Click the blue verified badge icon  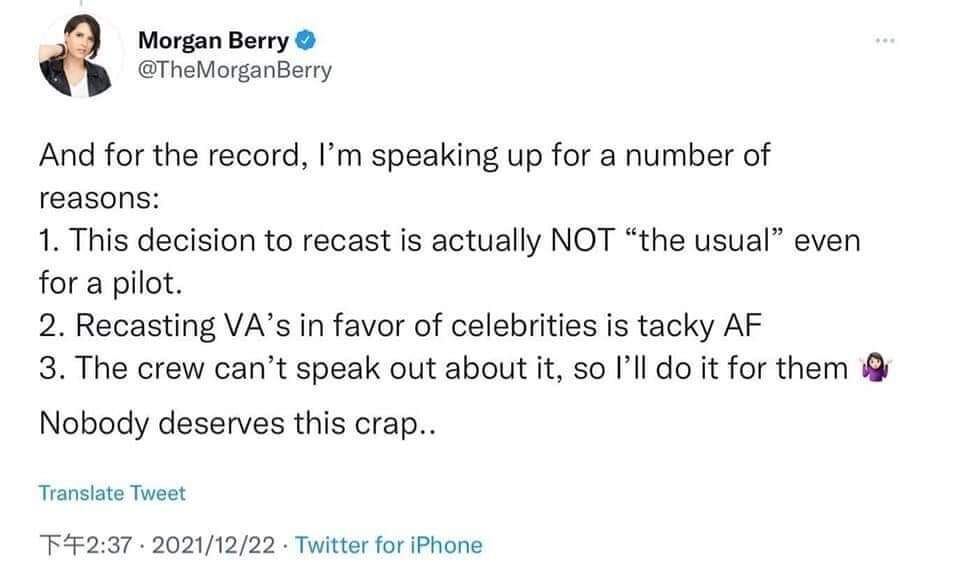[306, 40]
